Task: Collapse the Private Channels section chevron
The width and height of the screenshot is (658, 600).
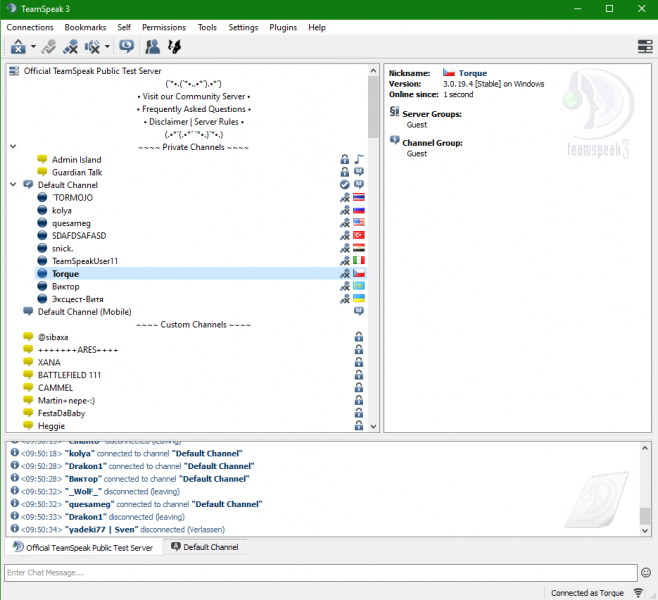Action: pos(13,146)
